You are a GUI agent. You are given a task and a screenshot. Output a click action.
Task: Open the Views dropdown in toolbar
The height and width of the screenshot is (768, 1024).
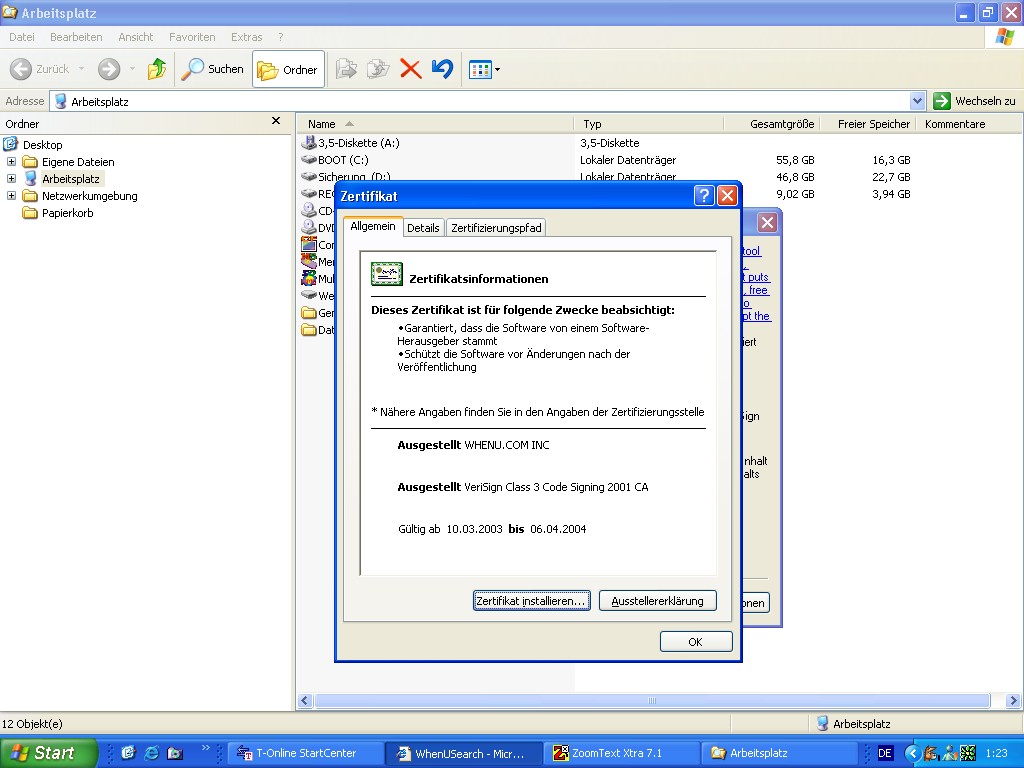click(x=485, y=69)
